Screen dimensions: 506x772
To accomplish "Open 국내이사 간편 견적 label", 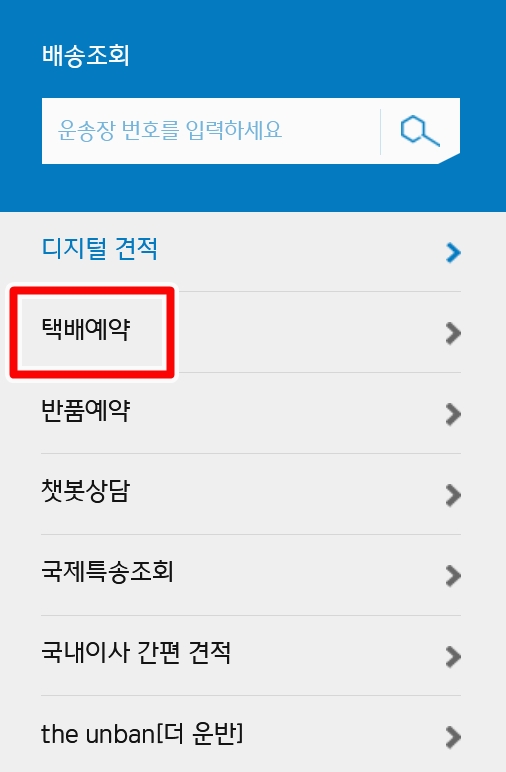I will click(136, 652).
